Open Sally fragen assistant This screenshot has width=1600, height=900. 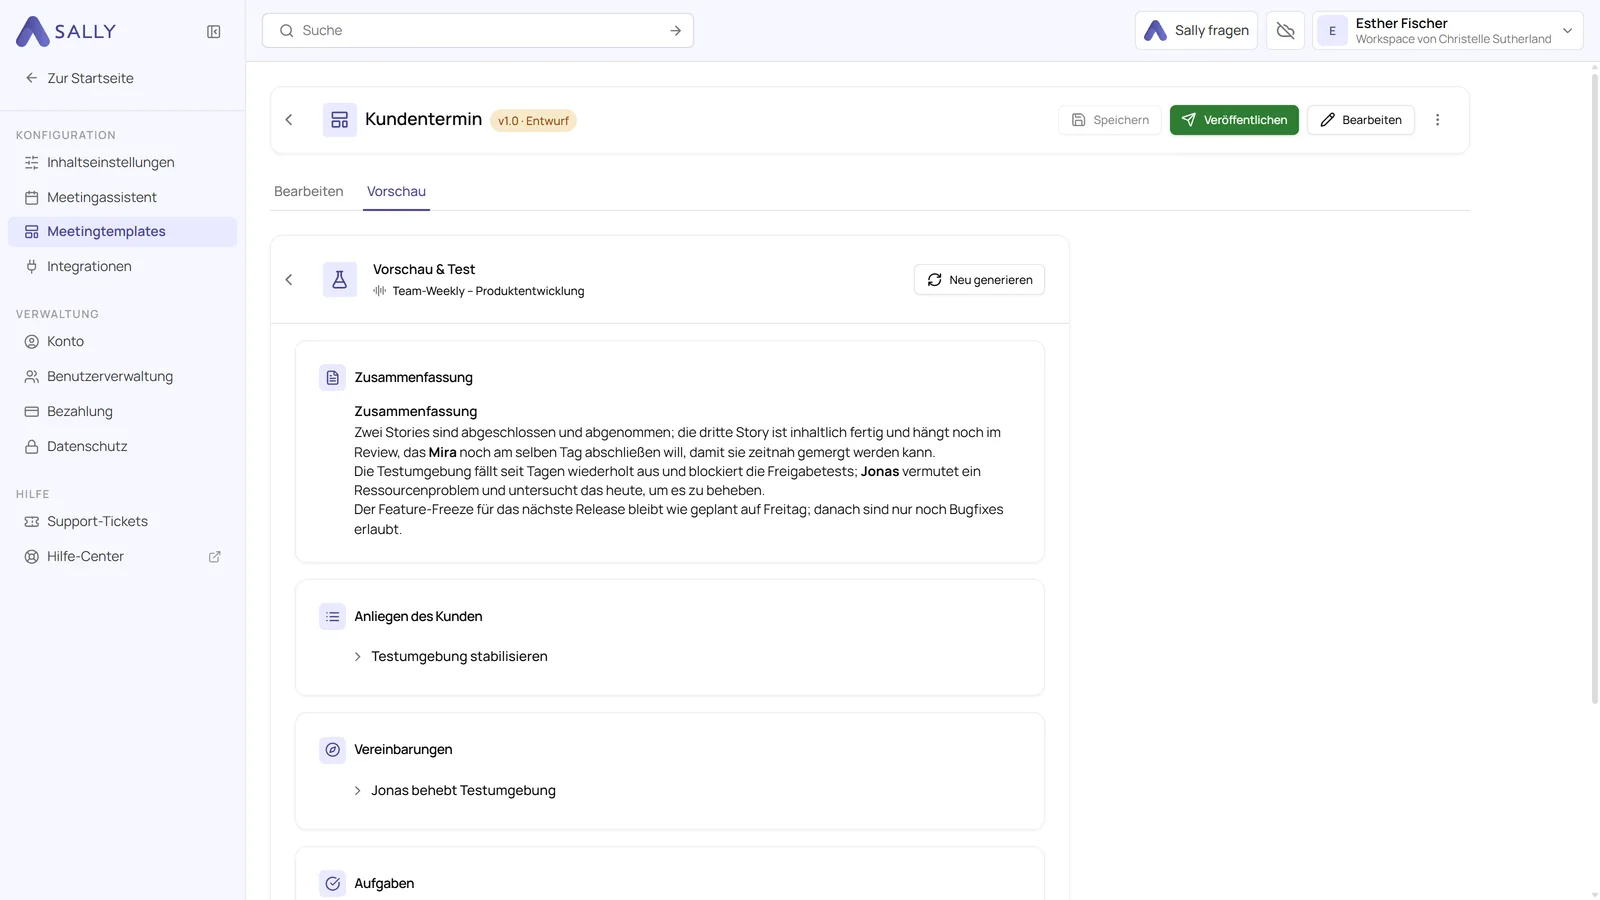(x=1196, y=30)
